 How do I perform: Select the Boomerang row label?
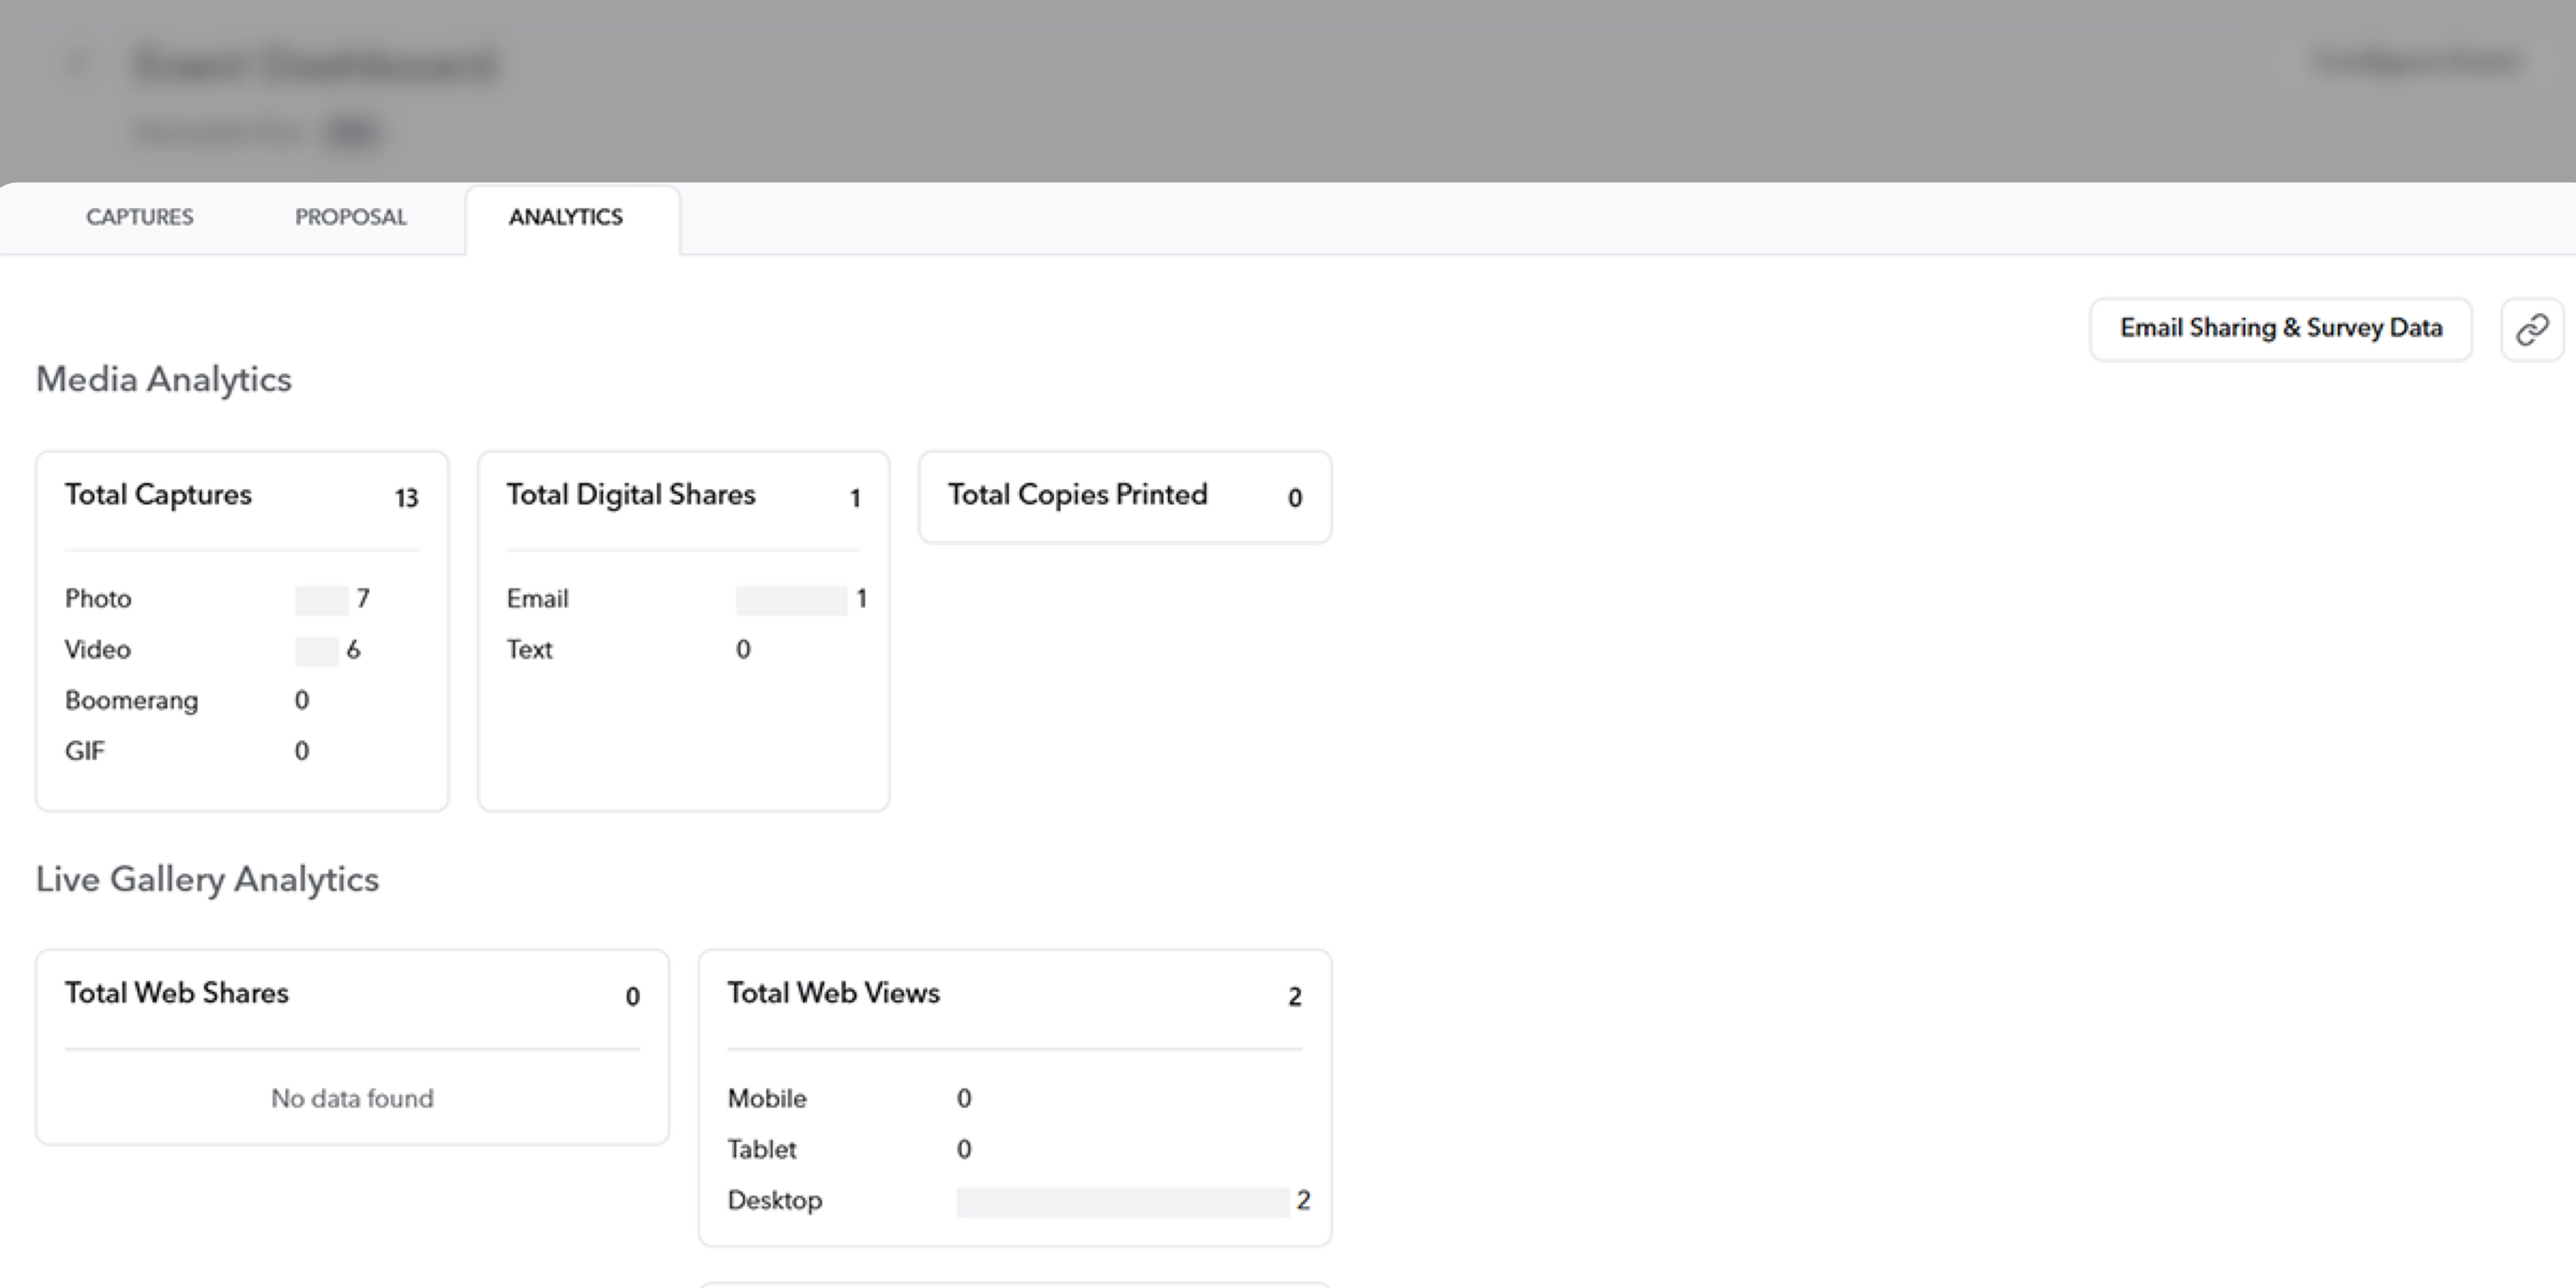coord(132,701)
